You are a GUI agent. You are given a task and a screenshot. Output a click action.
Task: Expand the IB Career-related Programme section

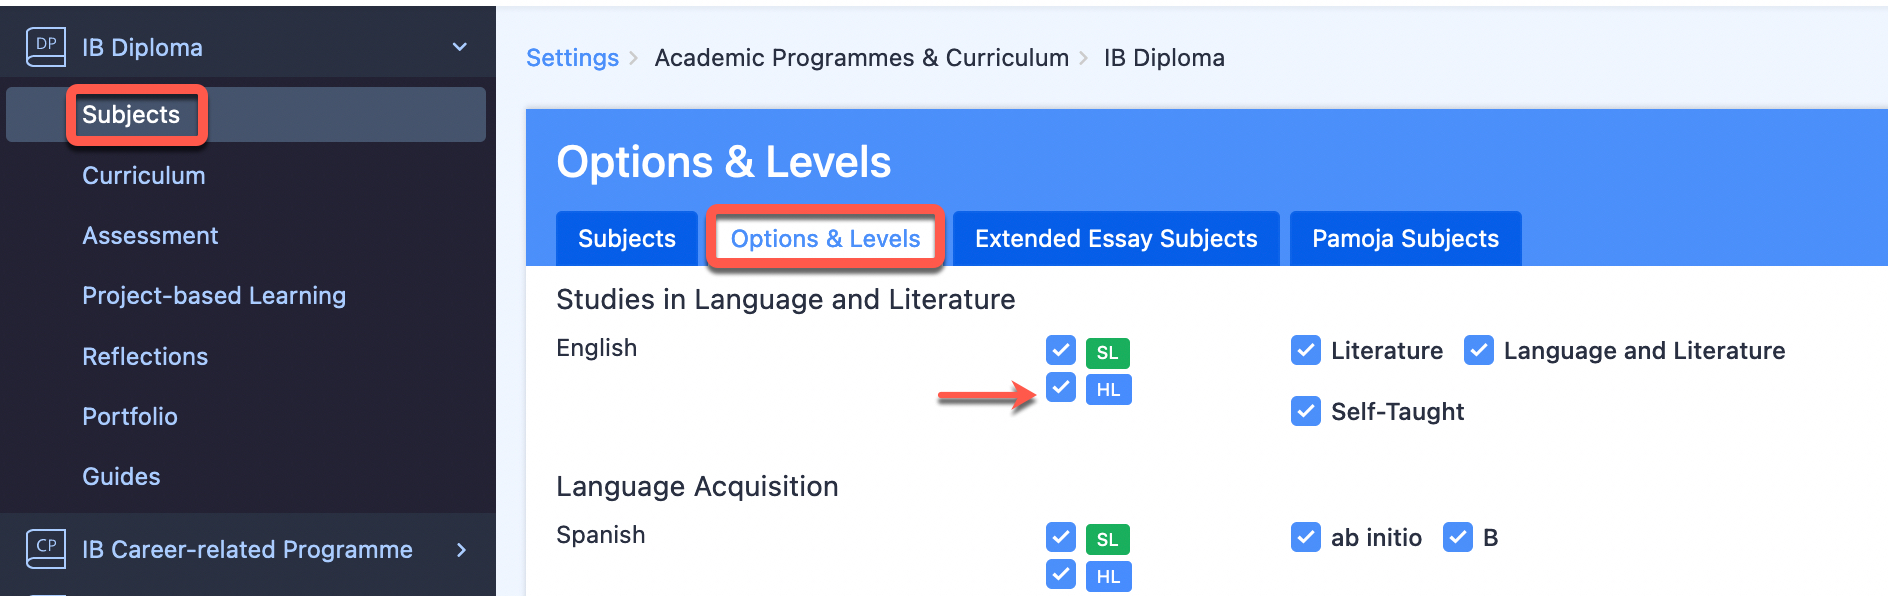tap(461, 549)
